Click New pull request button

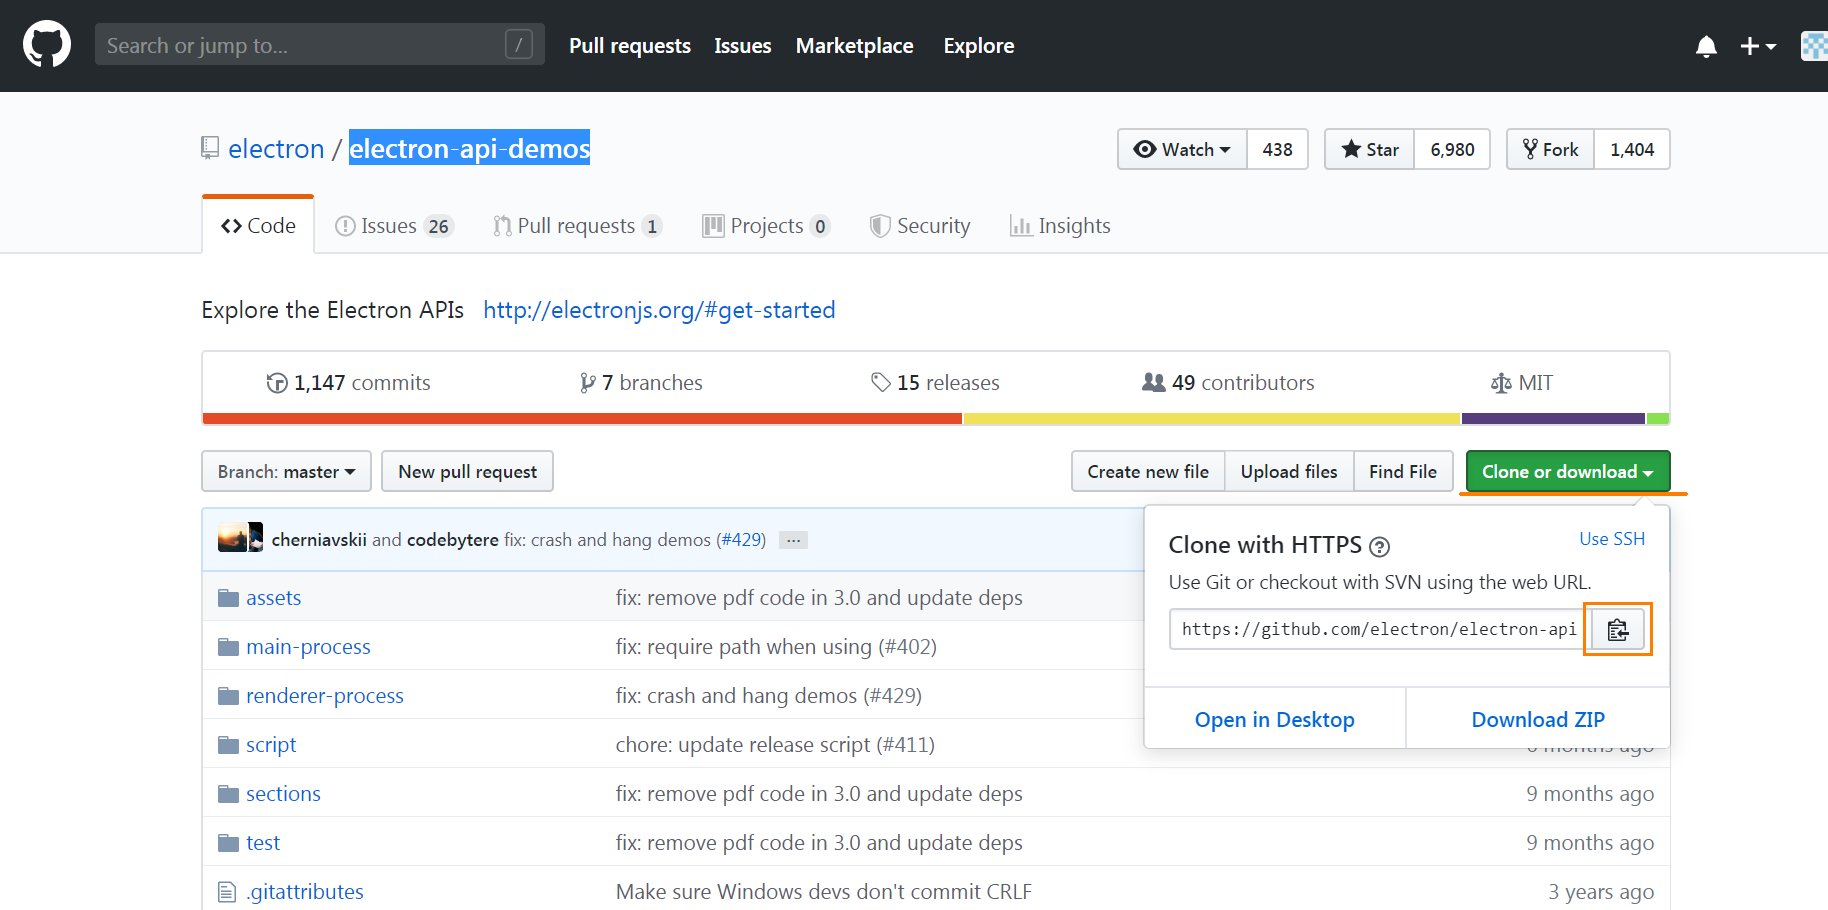(467, 471)
